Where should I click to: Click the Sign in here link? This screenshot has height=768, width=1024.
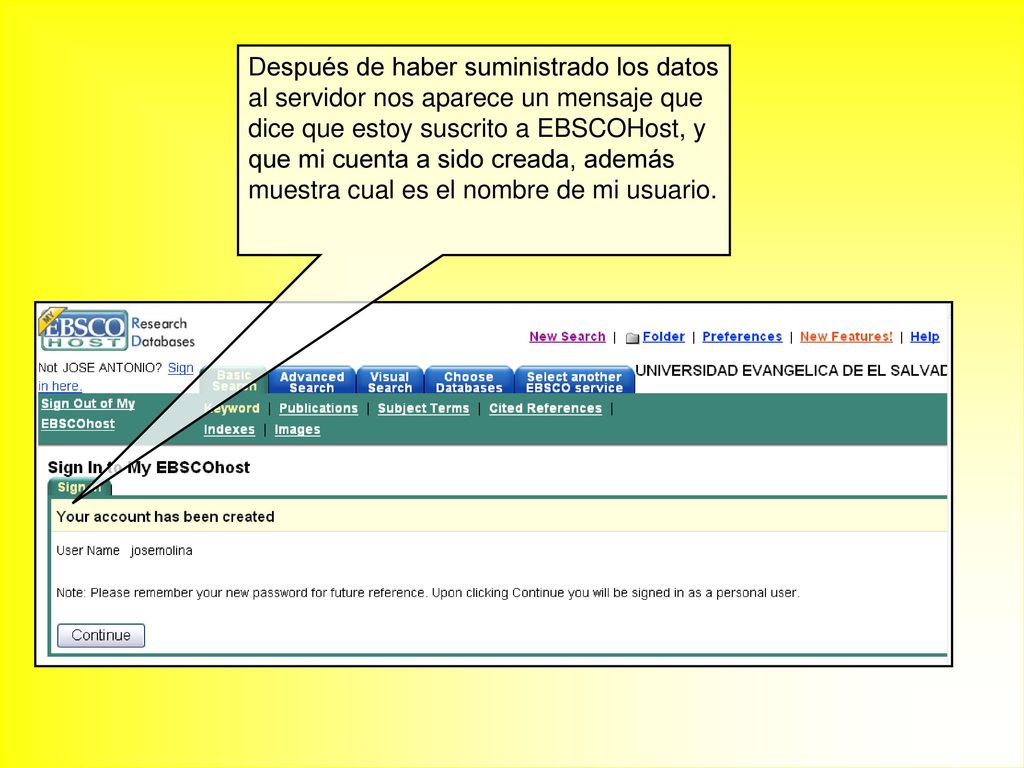tap(116, 376)
